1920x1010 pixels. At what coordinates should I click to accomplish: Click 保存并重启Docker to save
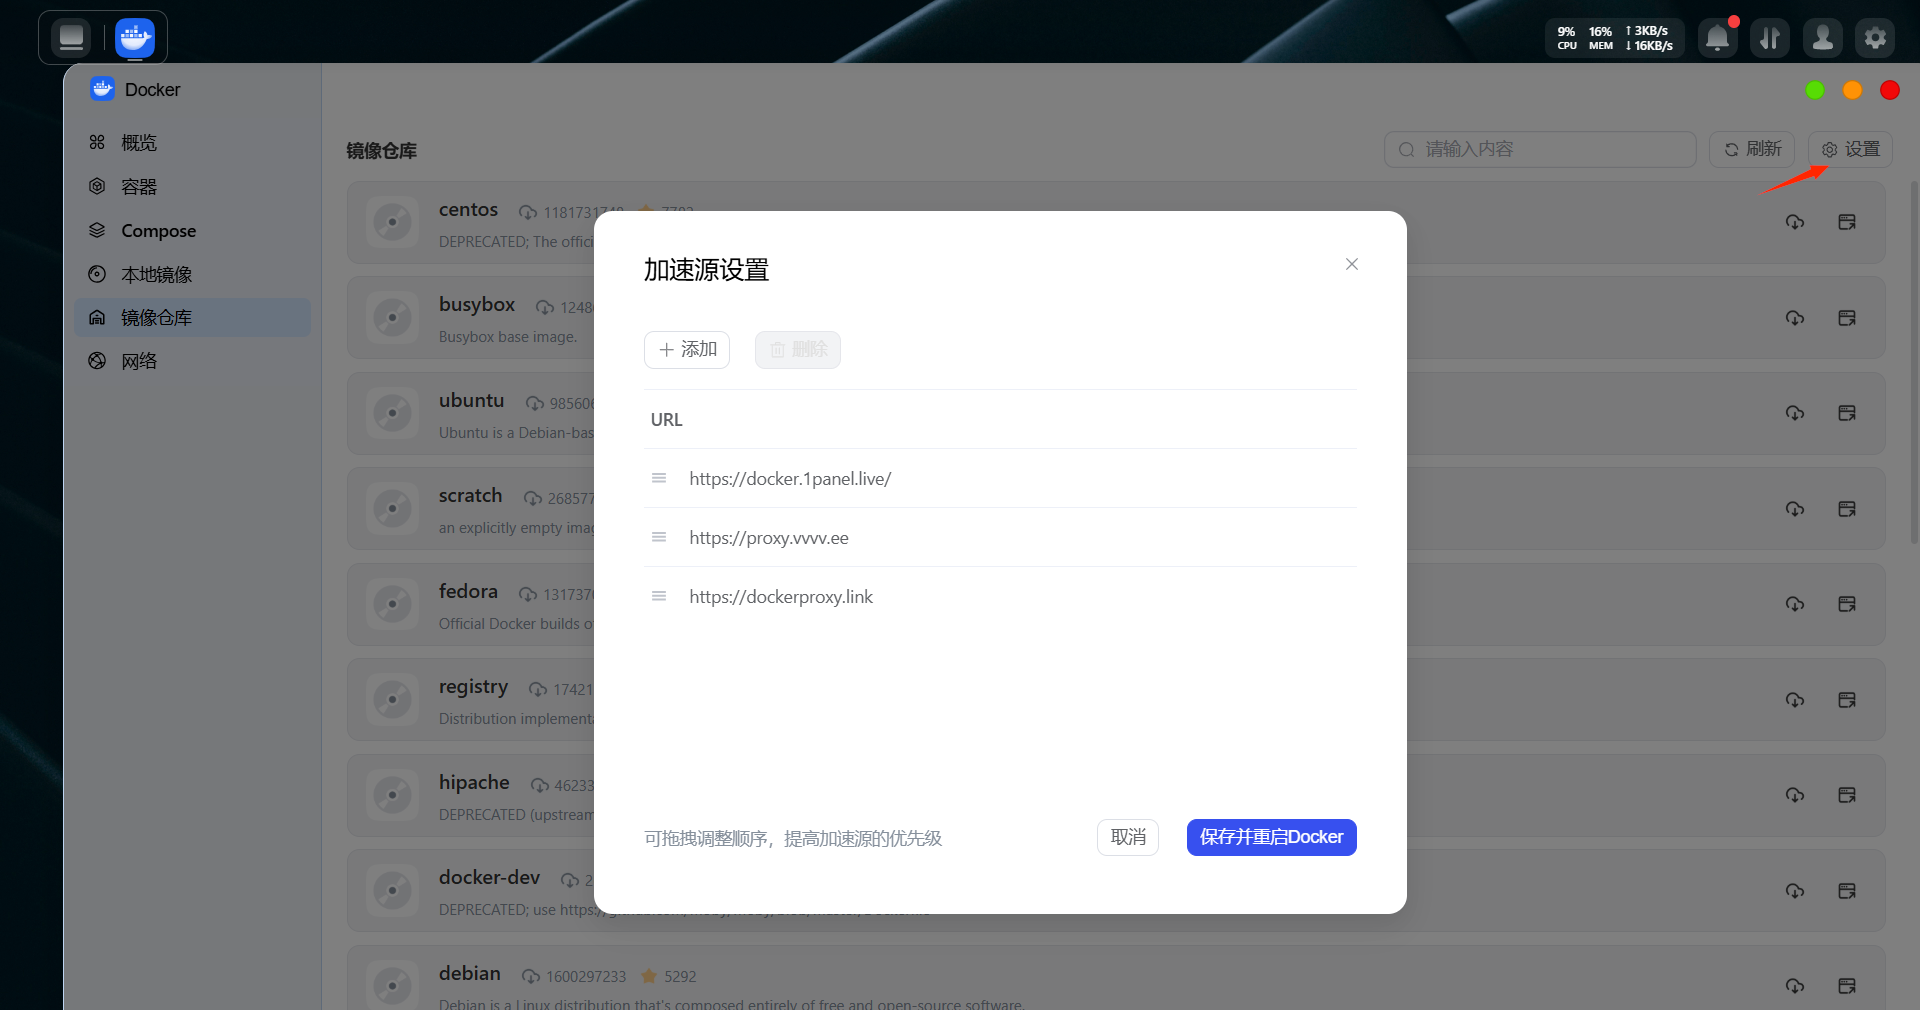tap(1272, 838)
